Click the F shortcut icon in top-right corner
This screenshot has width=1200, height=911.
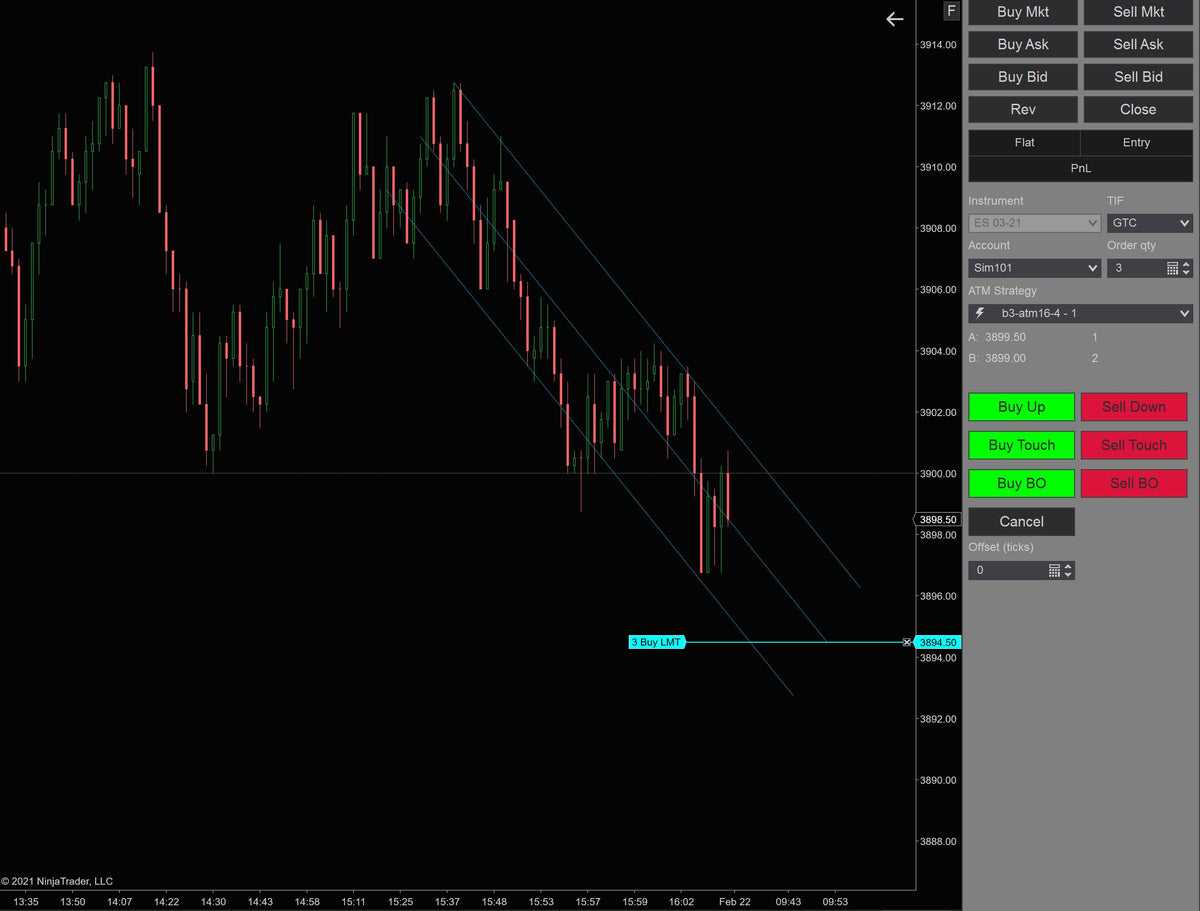[x=950, y=11]
